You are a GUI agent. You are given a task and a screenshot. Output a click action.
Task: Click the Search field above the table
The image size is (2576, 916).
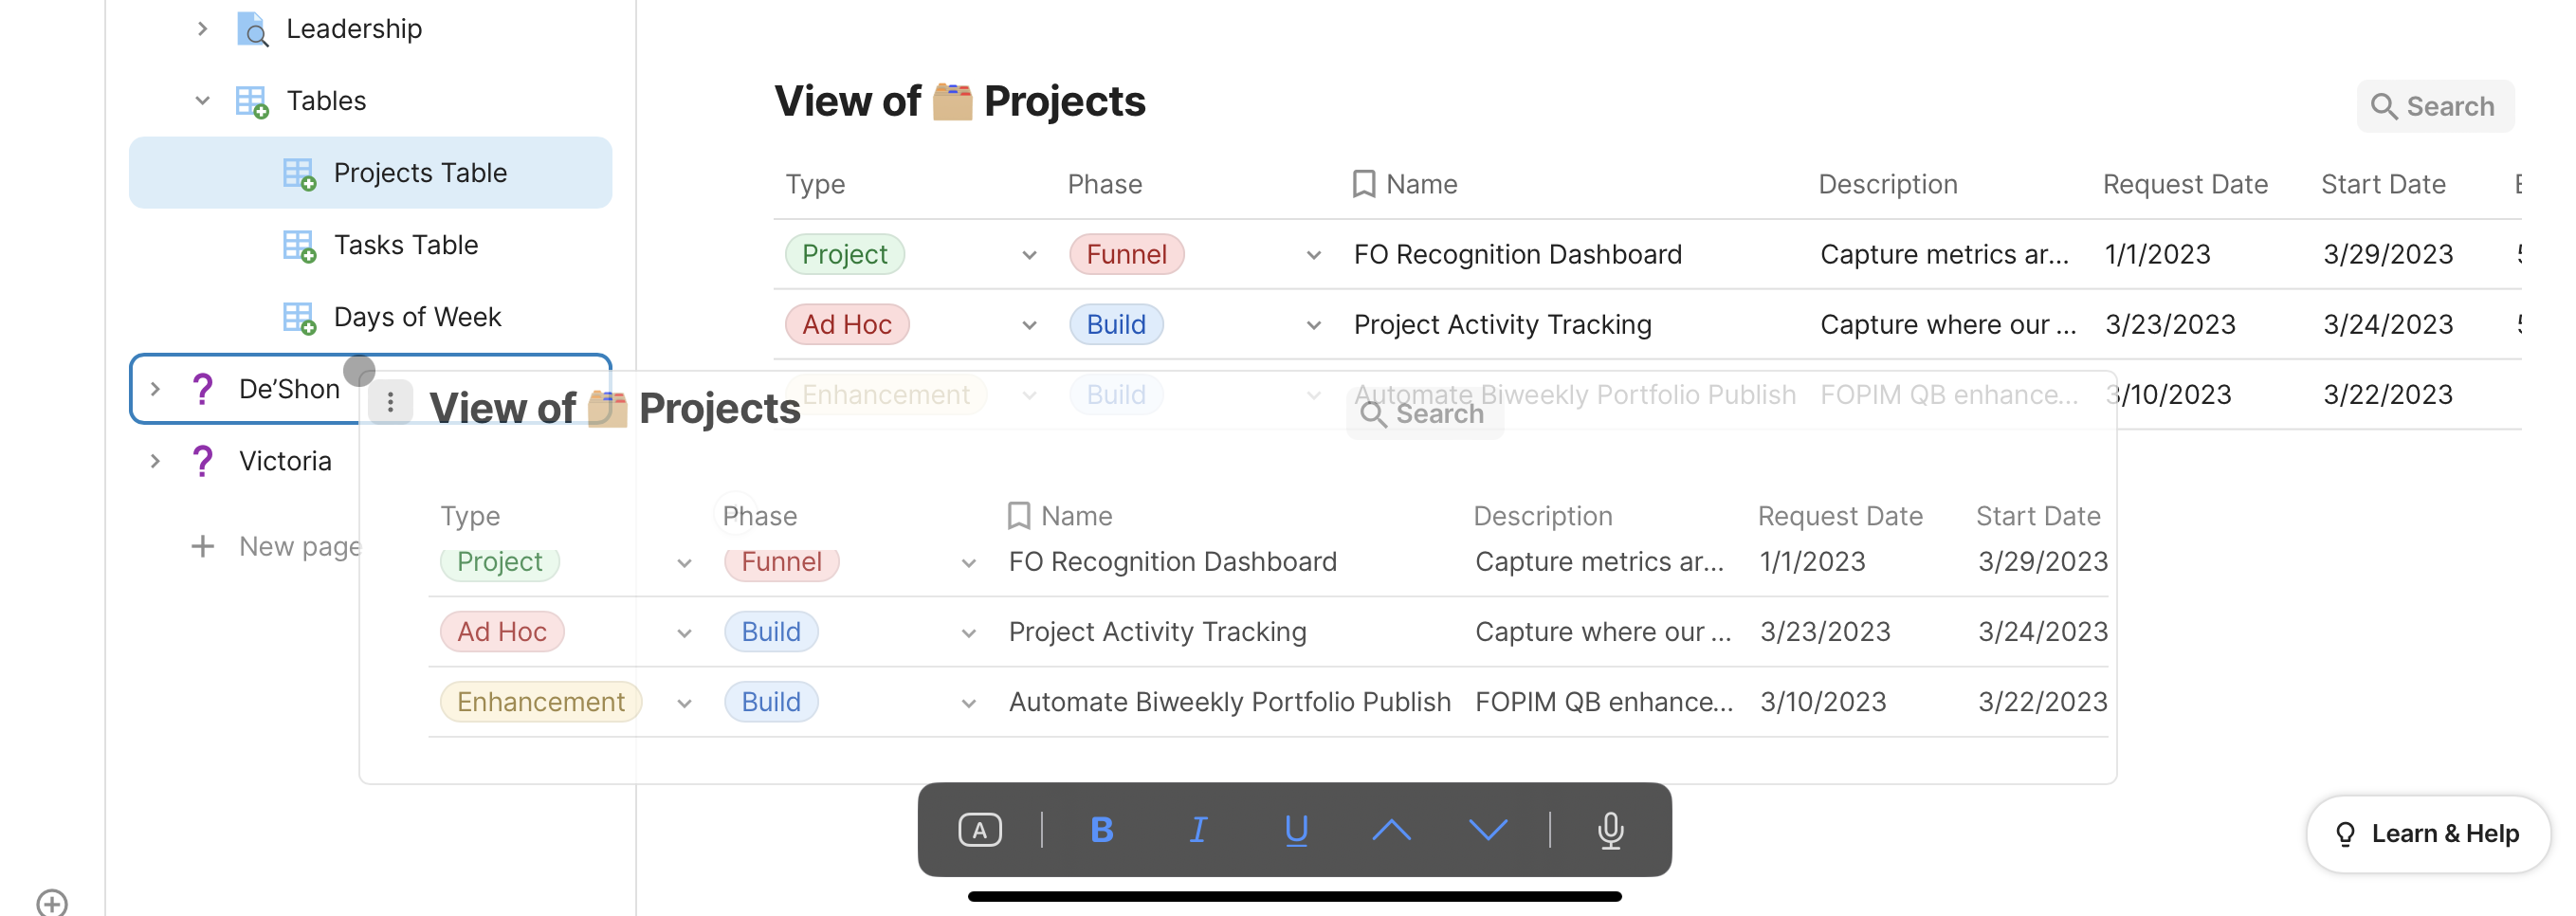tap(2434, 106)
